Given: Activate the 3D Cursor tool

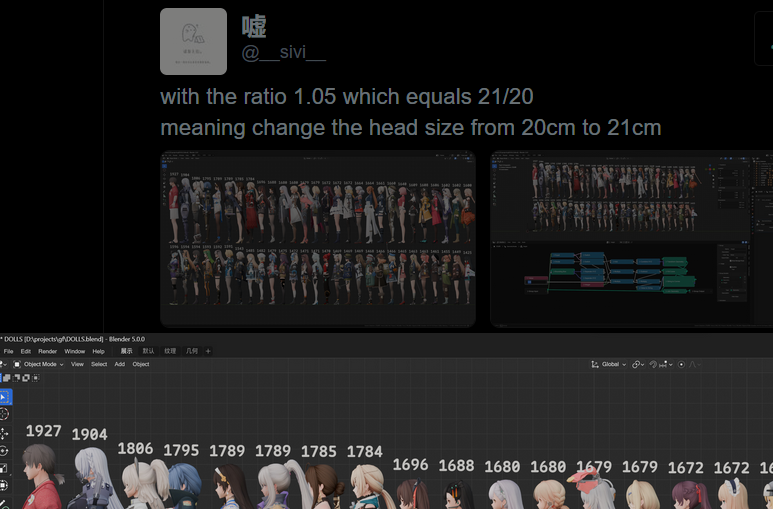Looking at the screenshot, I should click(4, 414).
